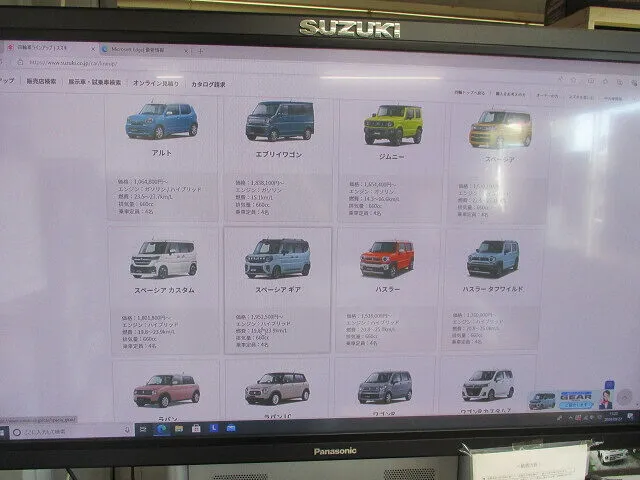Open the アルト car thumbnail

pos(162,121)
